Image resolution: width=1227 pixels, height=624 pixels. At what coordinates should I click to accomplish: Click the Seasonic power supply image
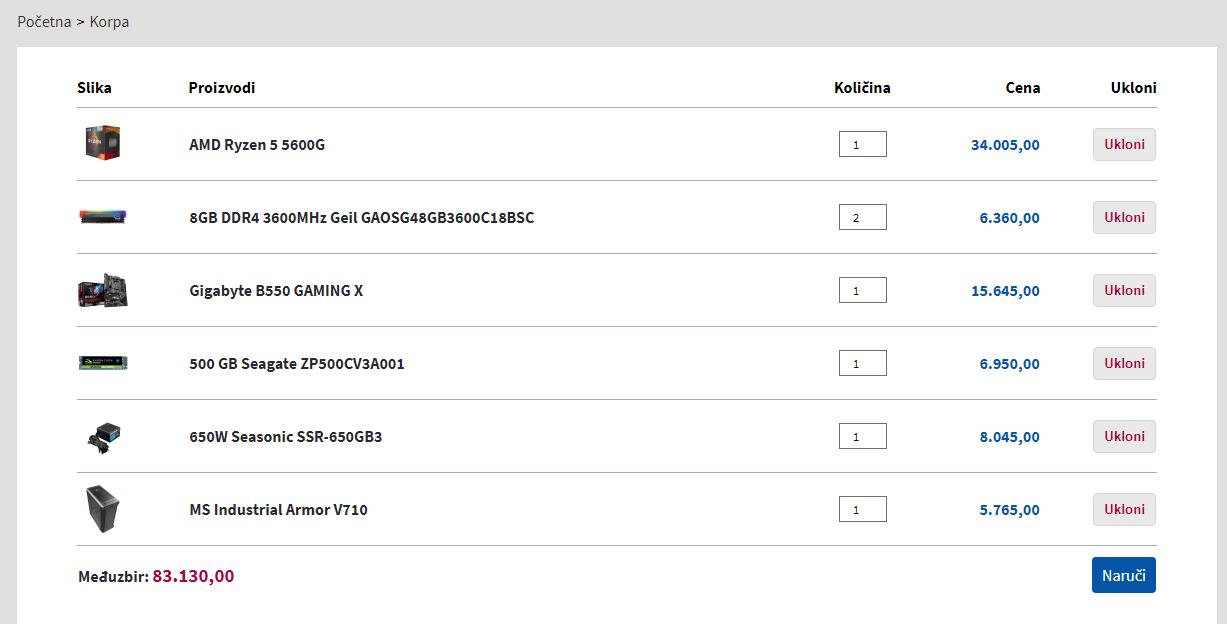pos(103,436)
